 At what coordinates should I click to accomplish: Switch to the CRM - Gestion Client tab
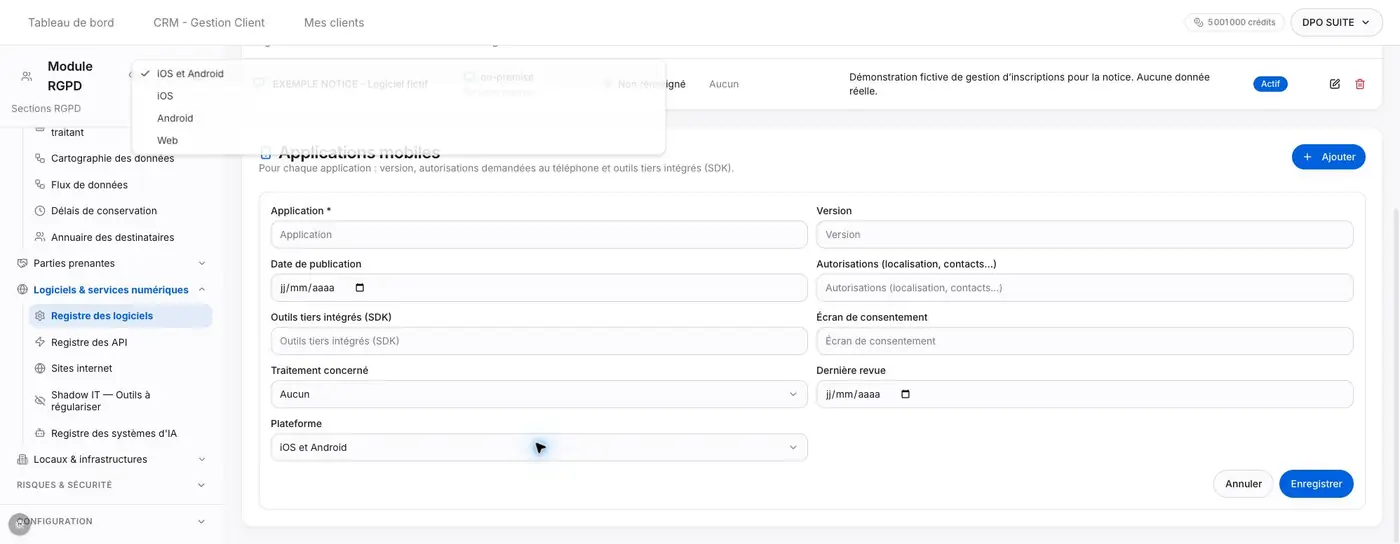coord(209,22)
